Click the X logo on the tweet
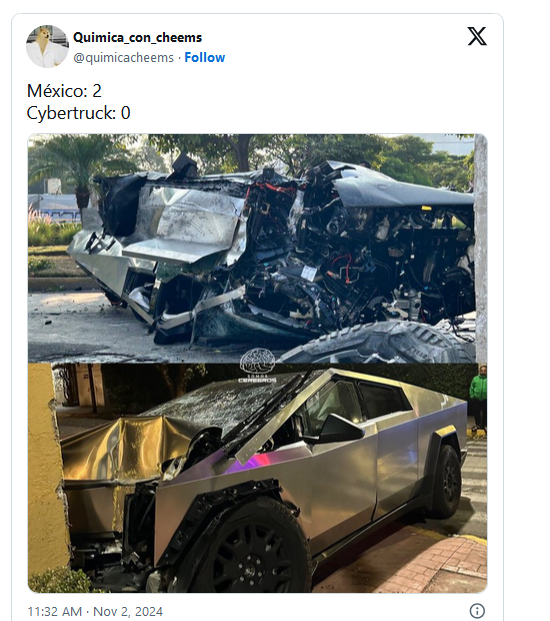 pos(477,36)
